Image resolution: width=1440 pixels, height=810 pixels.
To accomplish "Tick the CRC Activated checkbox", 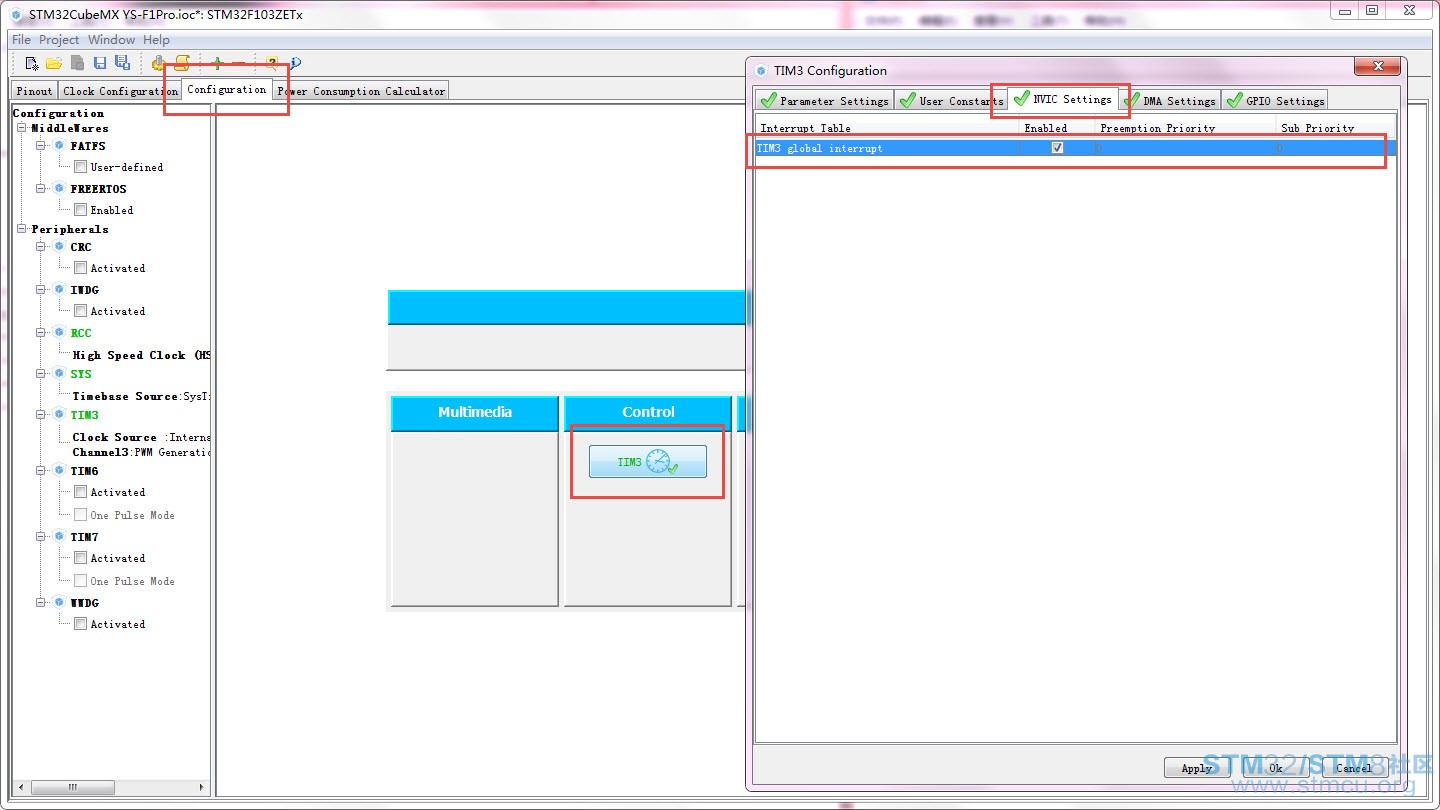I will (80, 268).
